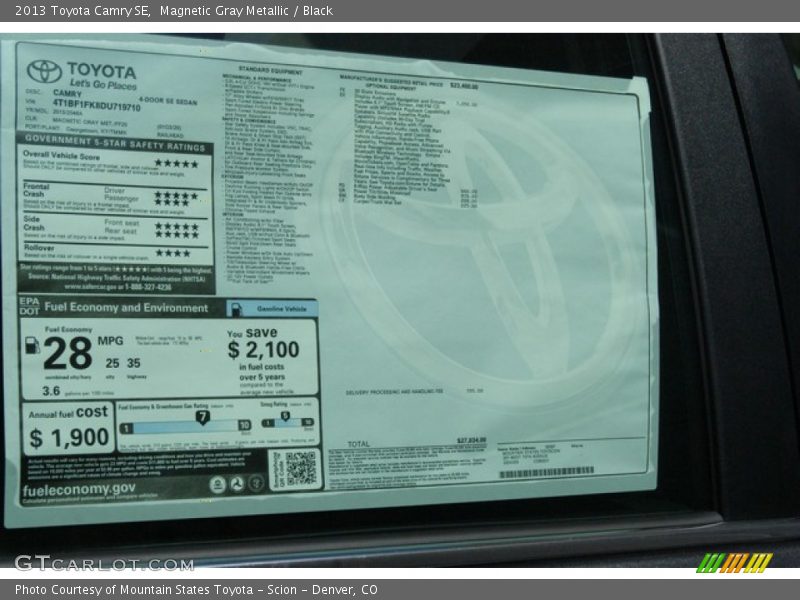Click the fueleconomy.gov web address

(x=79, y=489)
